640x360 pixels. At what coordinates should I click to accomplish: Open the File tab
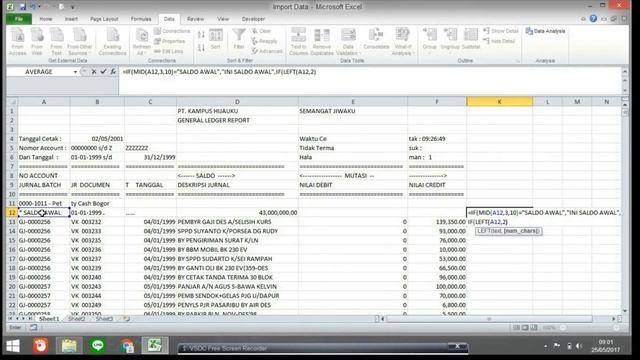click(19, 19)
